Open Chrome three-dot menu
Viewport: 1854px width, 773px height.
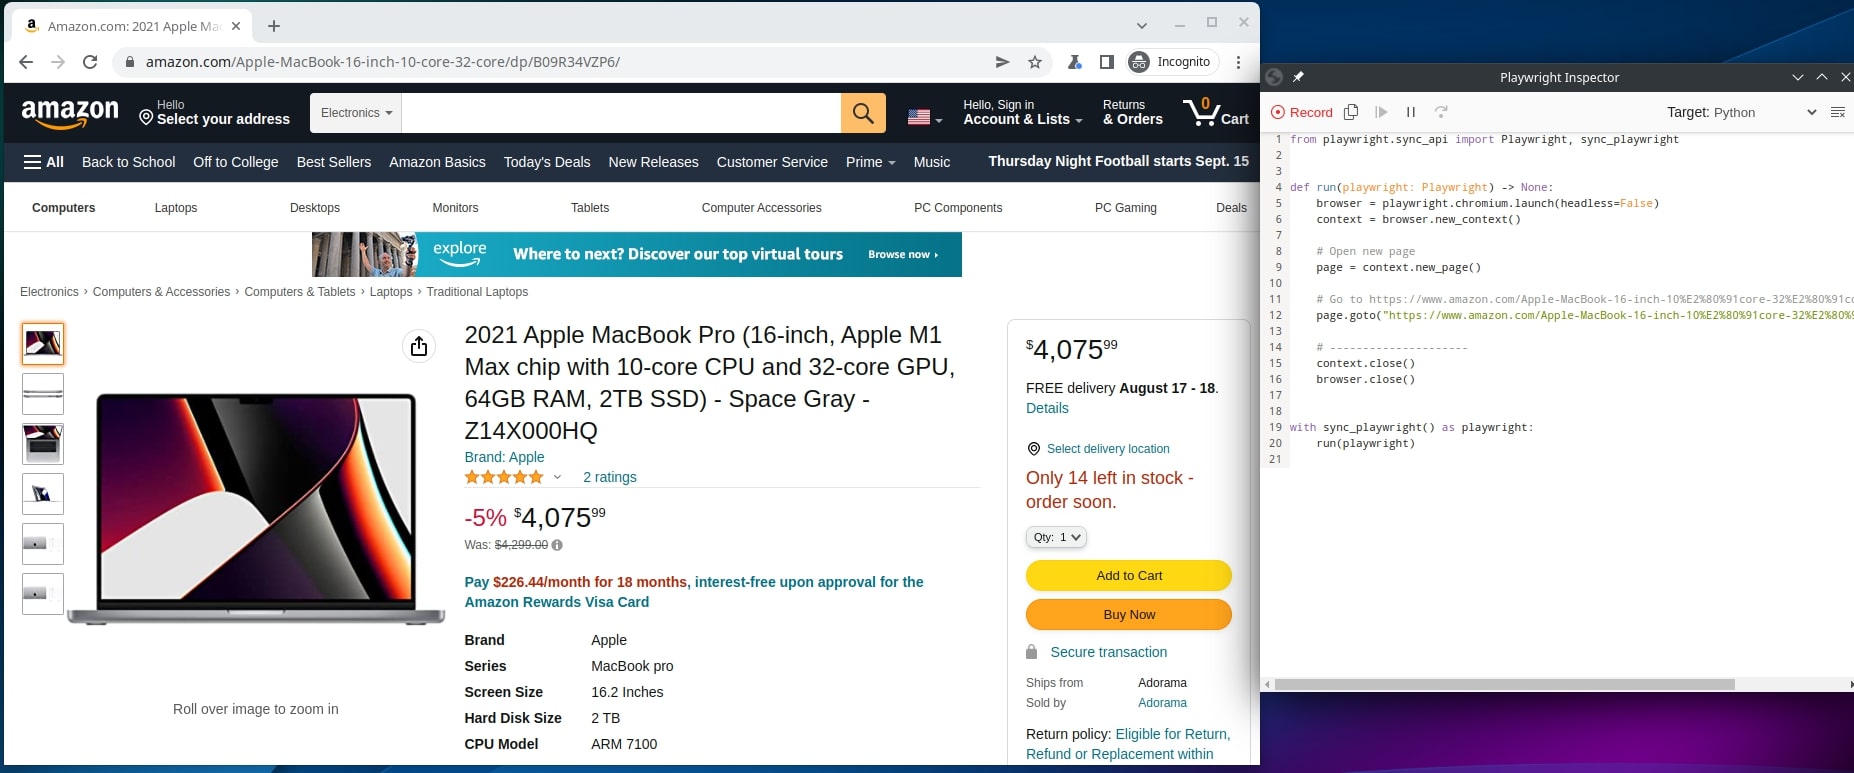pos(1238,62)
